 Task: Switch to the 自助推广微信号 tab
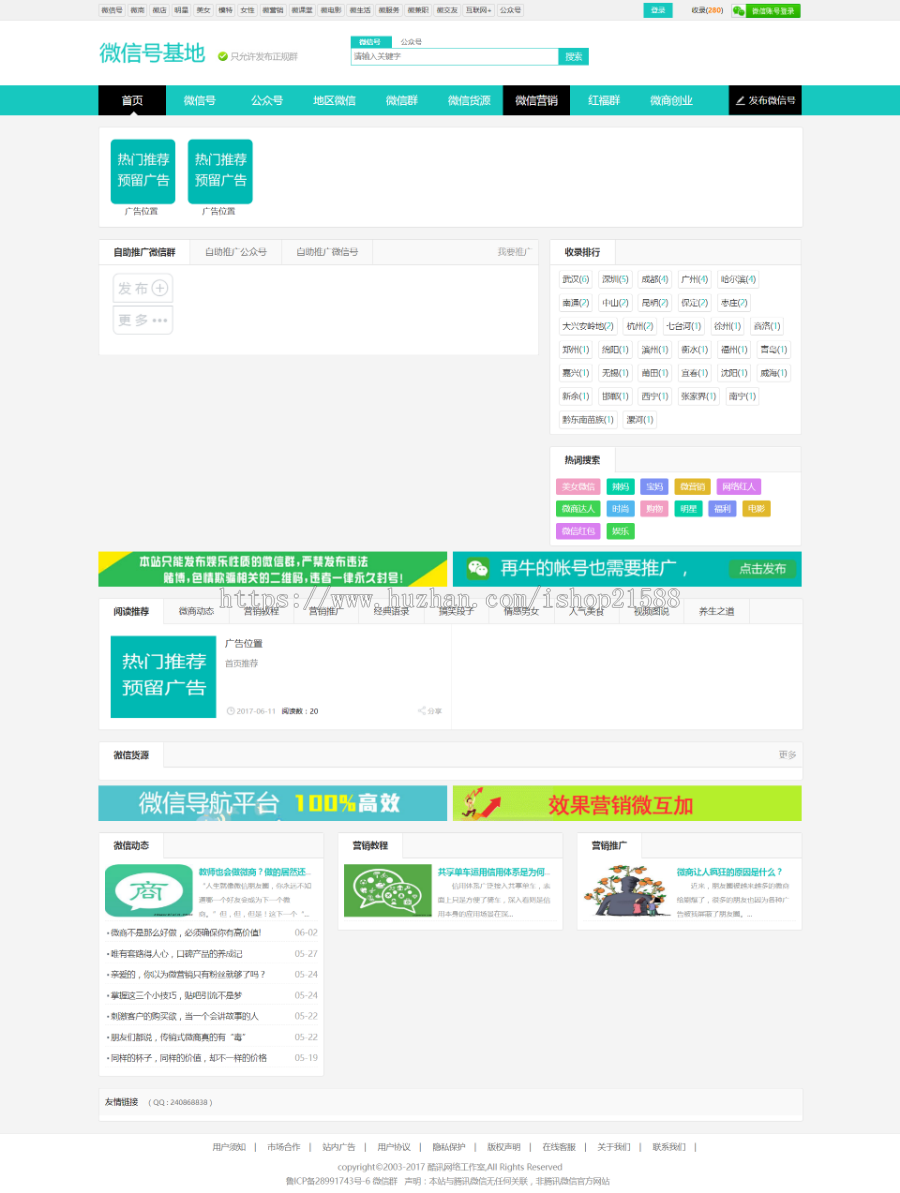(x=327, y=252)
